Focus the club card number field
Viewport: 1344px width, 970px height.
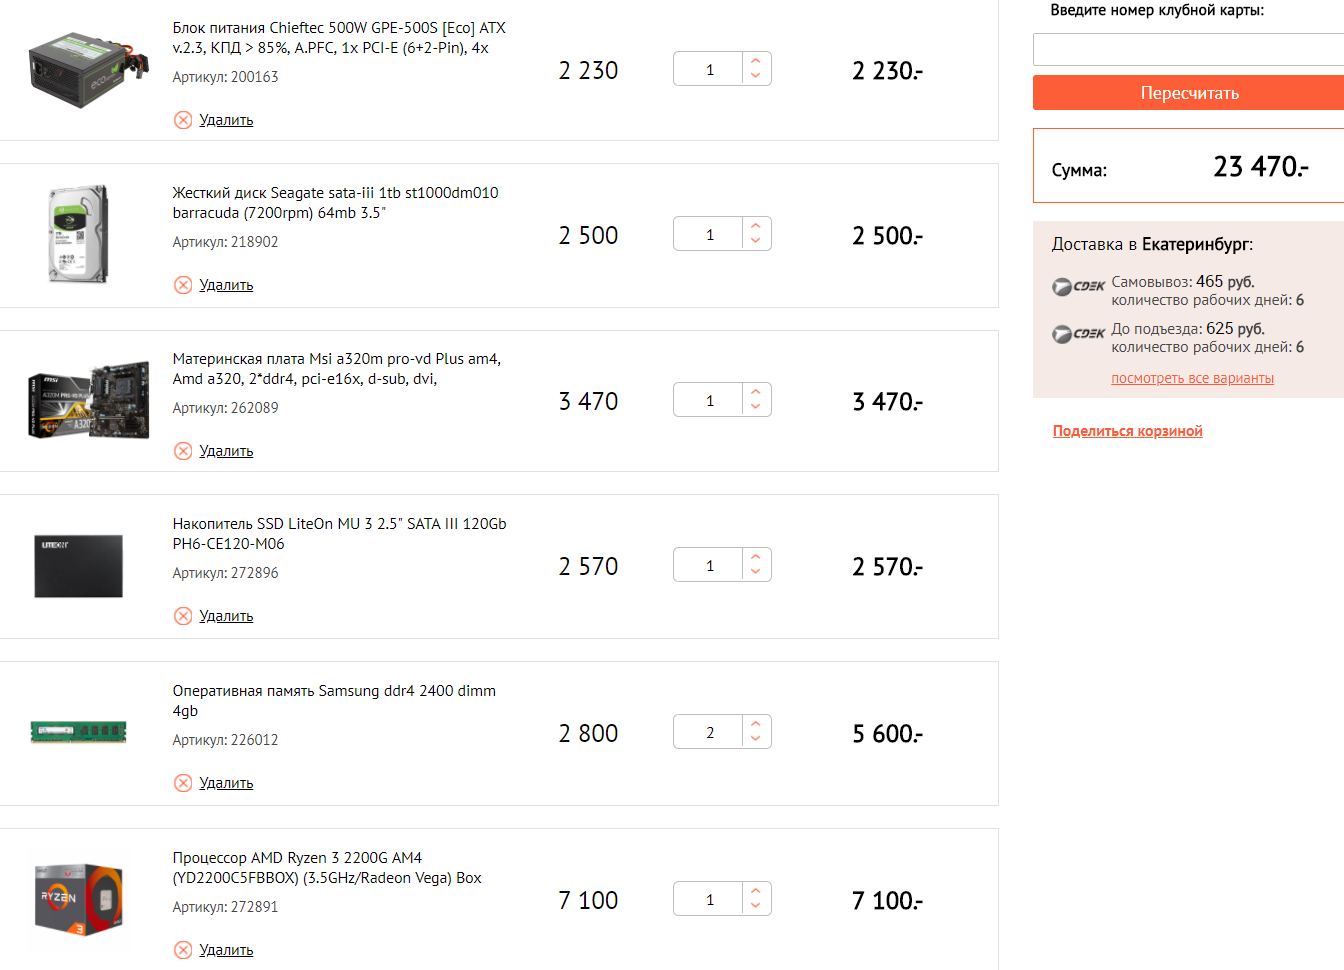tap(1188, 49)
